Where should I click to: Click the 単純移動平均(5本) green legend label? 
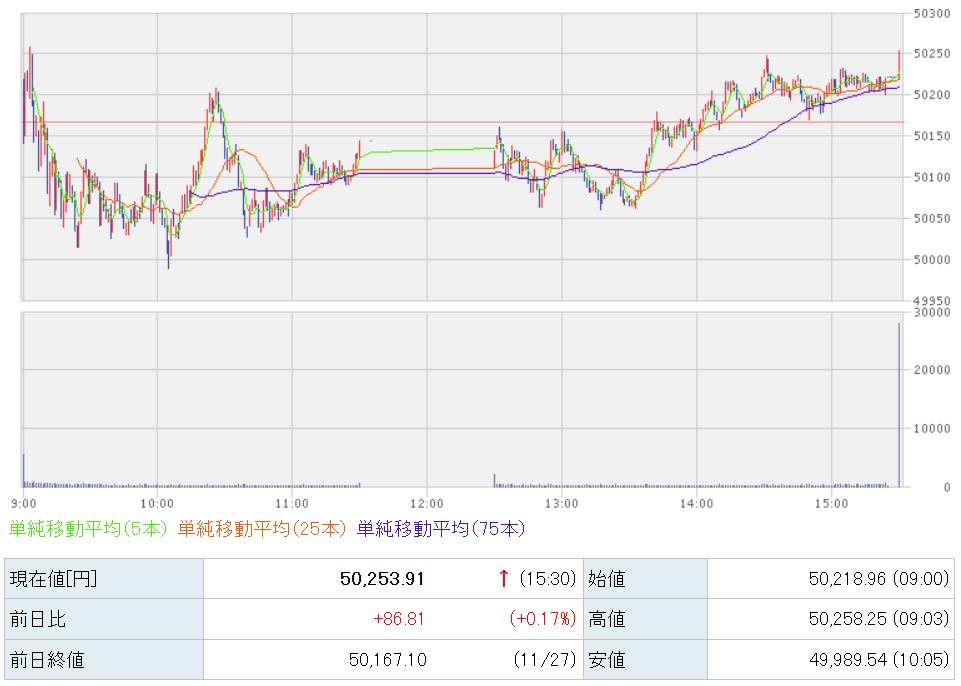click(89, 528)
